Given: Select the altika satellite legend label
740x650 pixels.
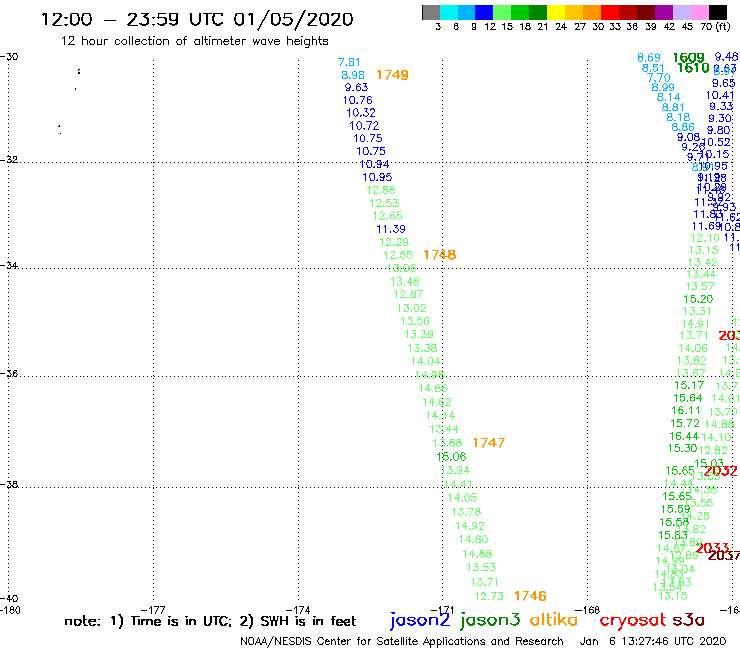Looking at the screenshot, I should tap(554, 620).
